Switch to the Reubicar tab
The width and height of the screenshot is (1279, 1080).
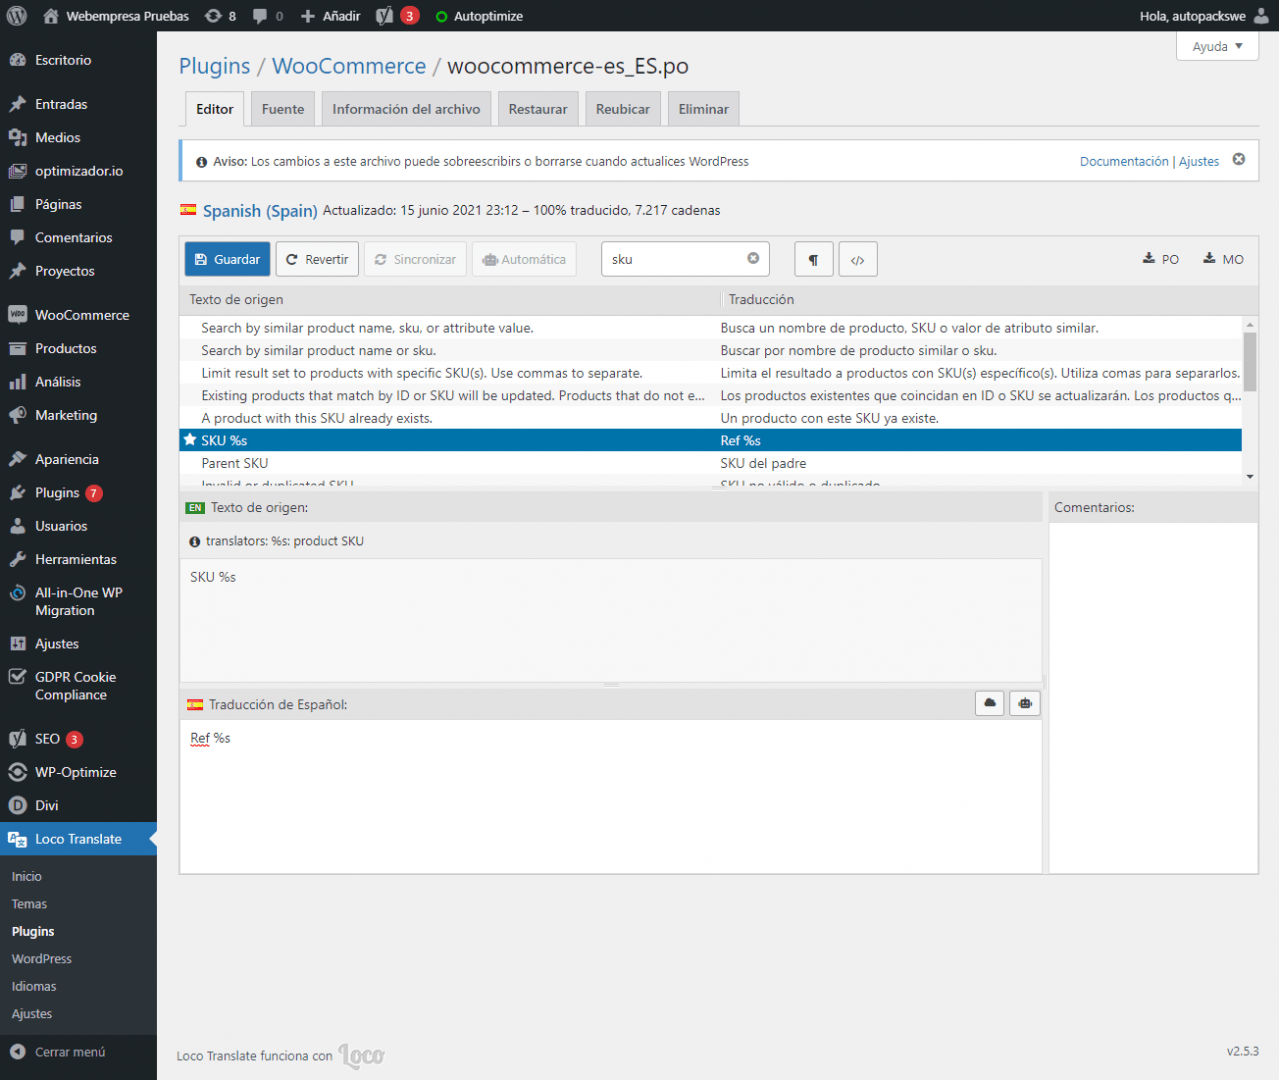point(623,109)
